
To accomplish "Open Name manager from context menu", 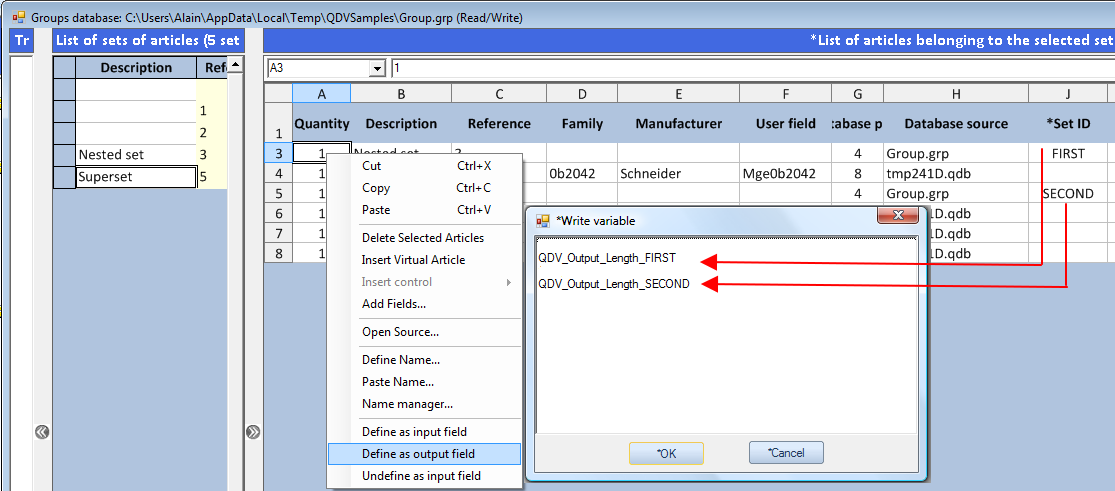I will click(x=407, y=404).
